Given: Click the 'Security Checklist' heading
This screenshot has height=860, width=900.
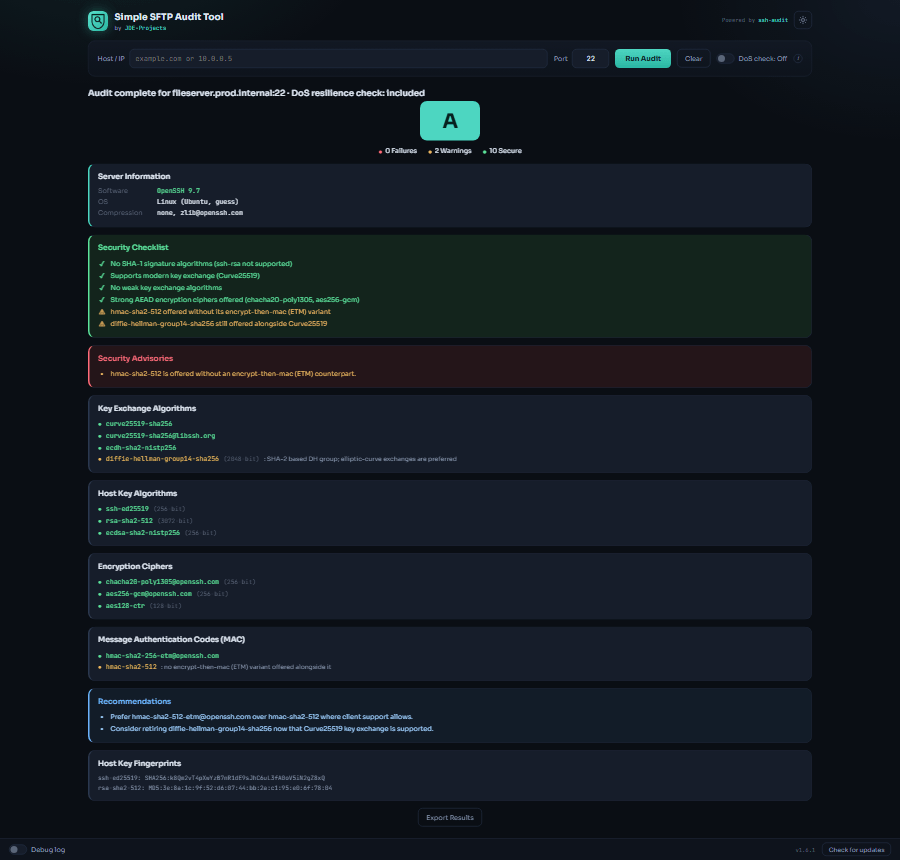Looking at the screenshot, I should click(133, 247).
